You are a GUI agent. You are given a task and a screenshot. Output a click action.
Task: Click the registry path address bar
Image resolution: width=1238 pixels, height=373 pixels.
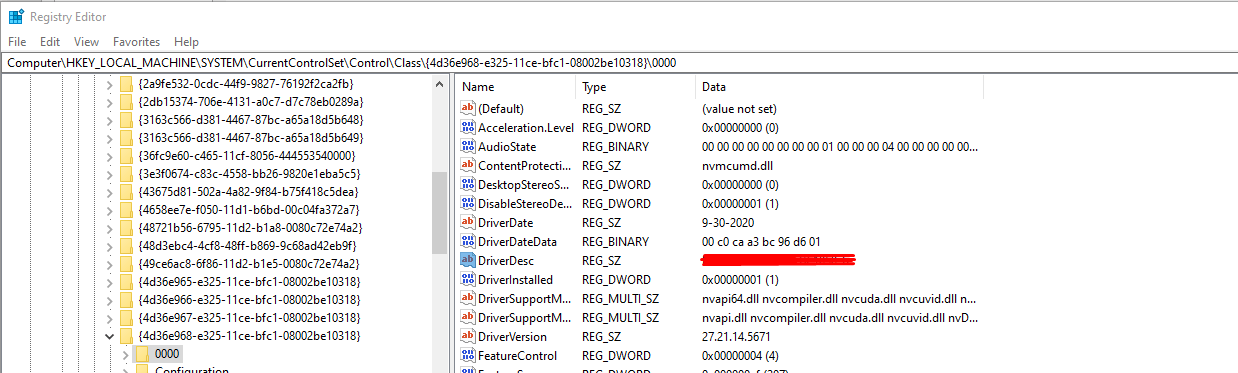coord(619,63)
